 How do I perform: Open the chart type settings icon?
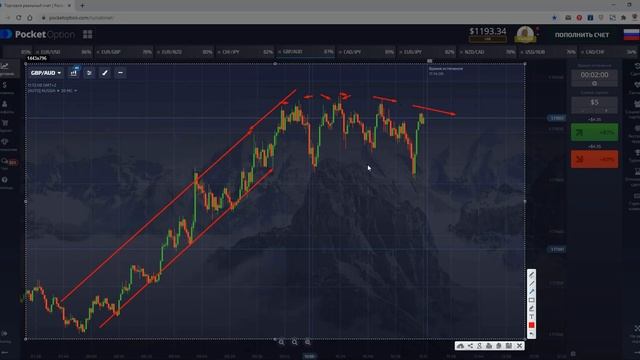click(x=73, y=73)
